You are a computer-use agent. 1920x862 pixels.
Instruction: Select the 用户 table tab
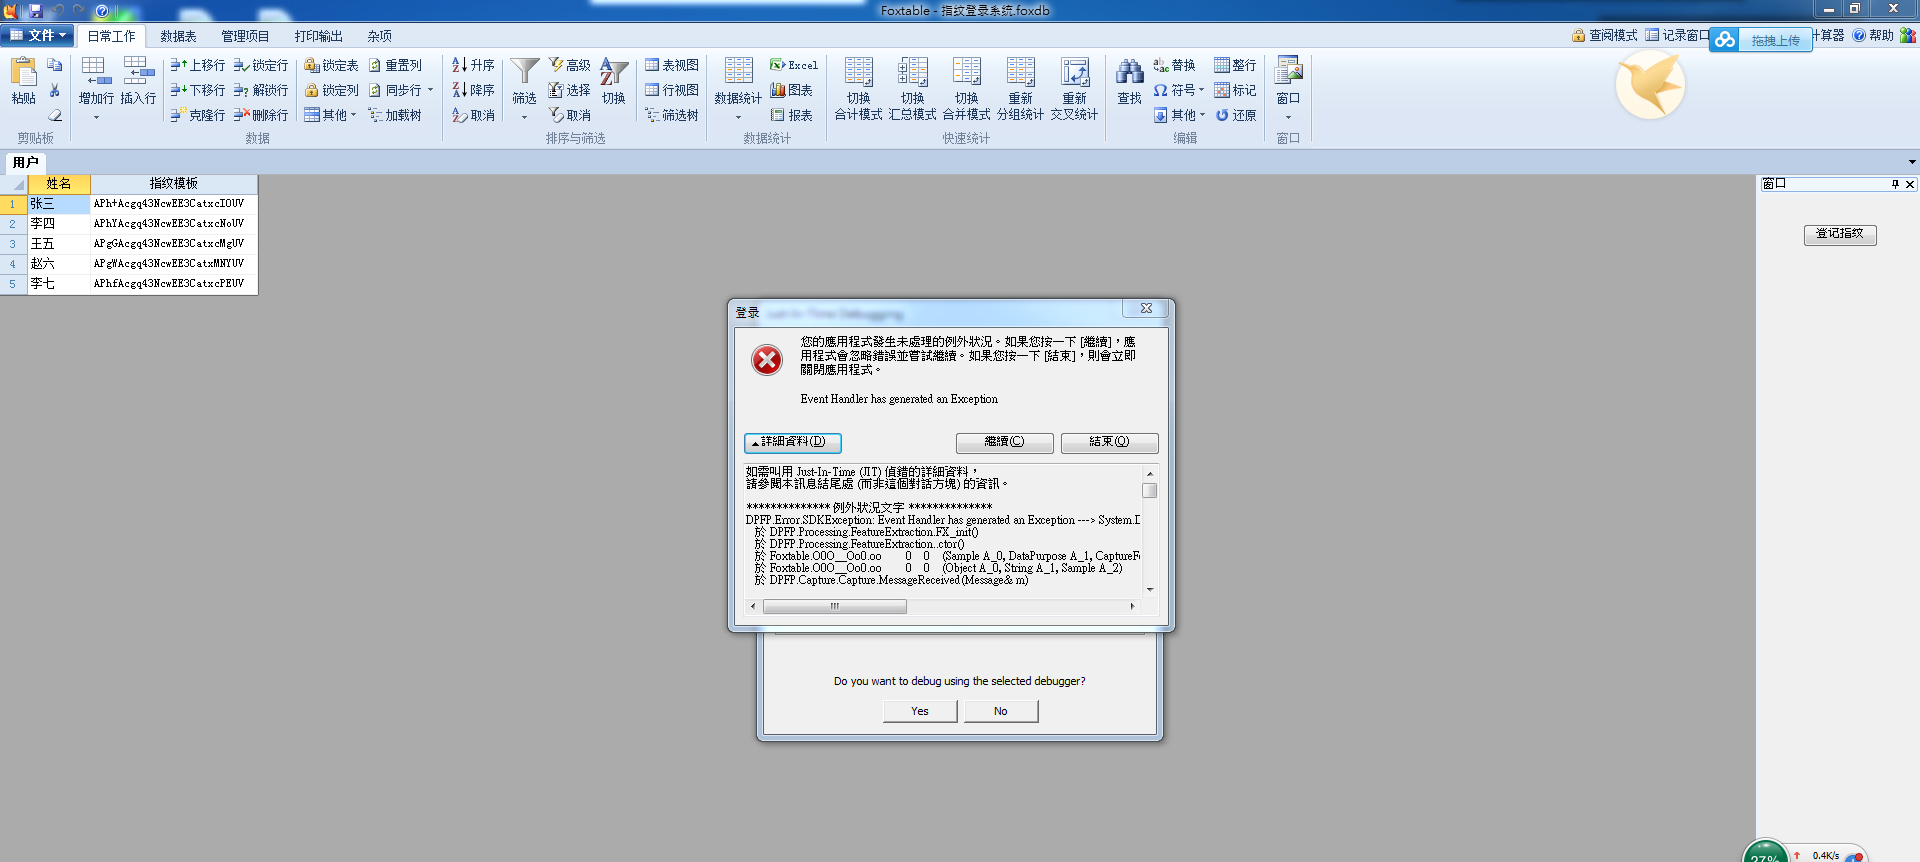[x=25, y=162]
